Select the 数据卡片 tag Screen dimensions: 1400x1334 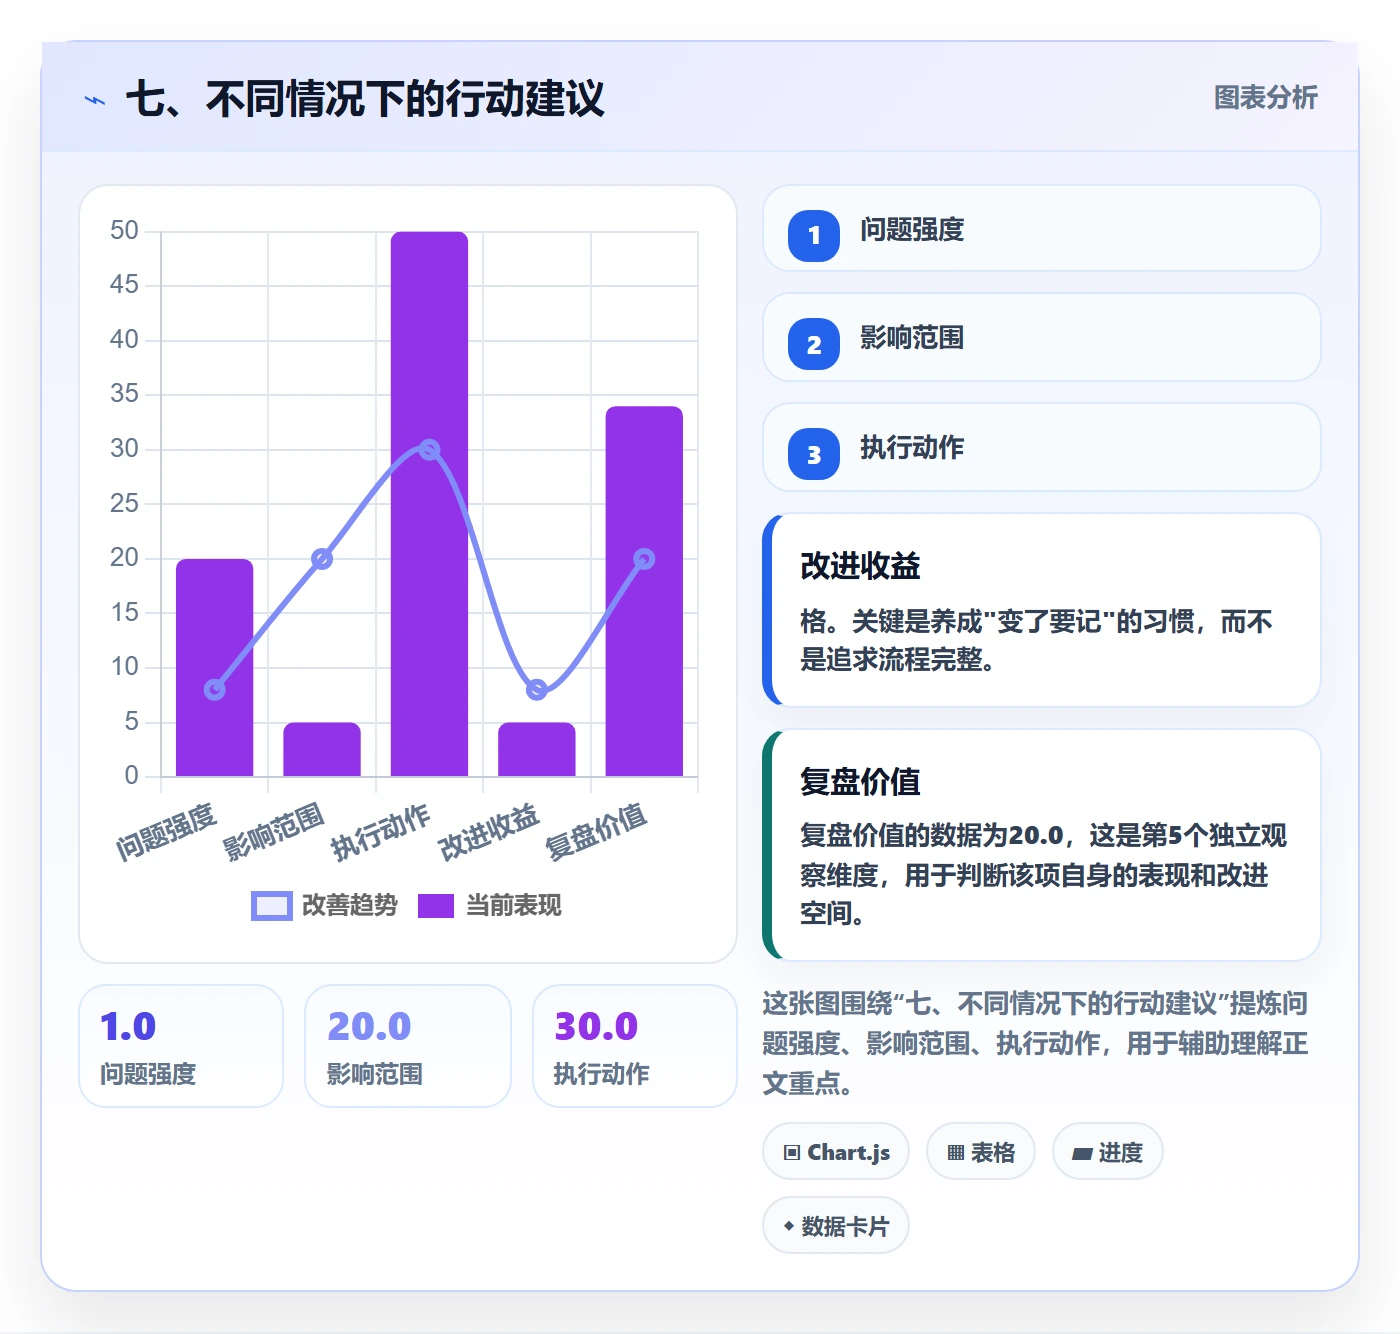click(836, 1226)
